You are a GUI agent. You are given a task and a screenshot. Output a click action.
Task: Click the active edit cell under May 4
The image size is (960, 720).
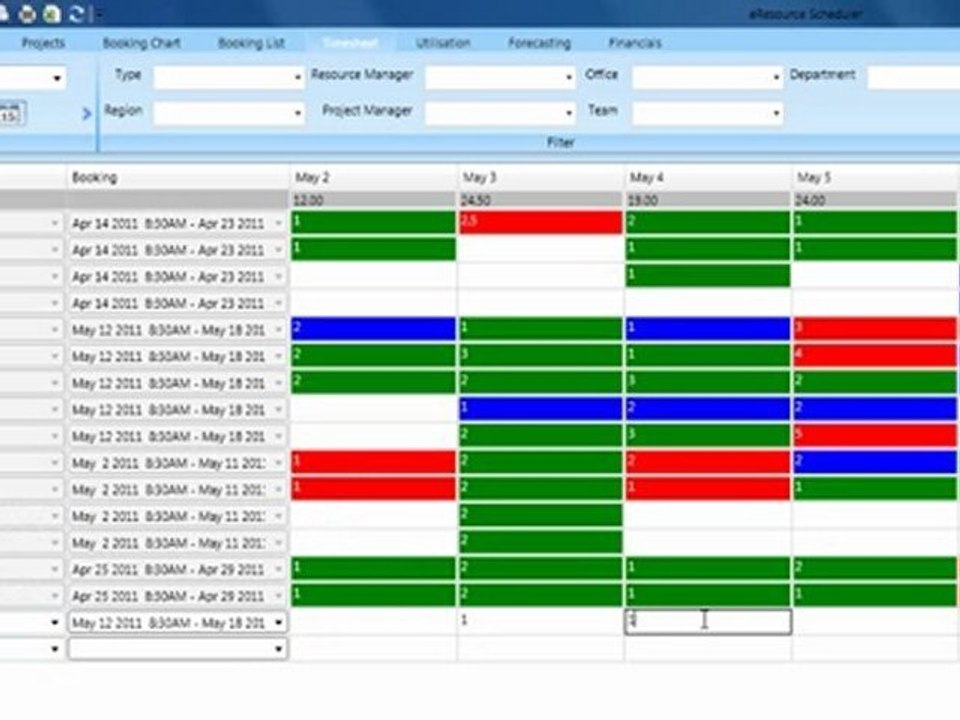(708, 621)
